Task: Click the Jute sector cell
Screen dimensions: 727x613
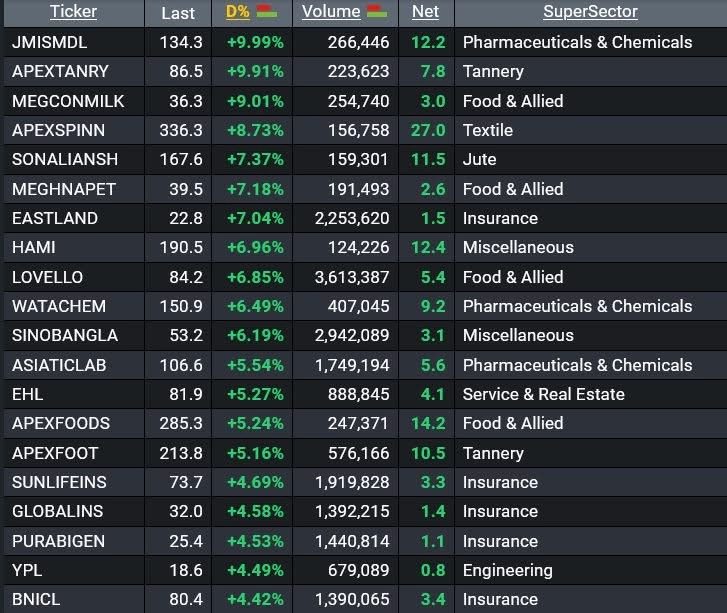Action: pyautogui.click(x=479, y=159)
